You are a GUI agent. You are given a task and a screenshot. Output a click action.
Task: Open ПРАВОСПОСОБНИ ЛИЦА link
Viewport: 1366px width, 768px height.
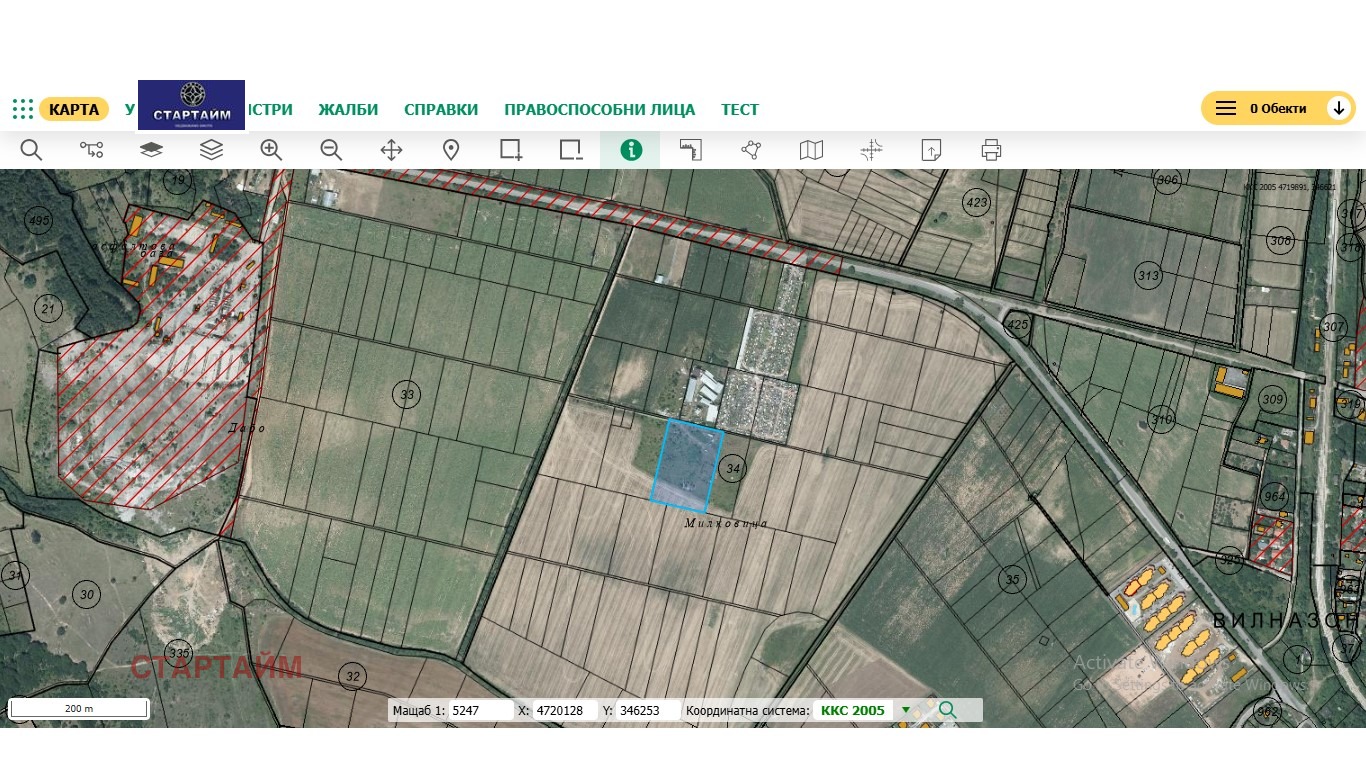(x=600, y=110)
